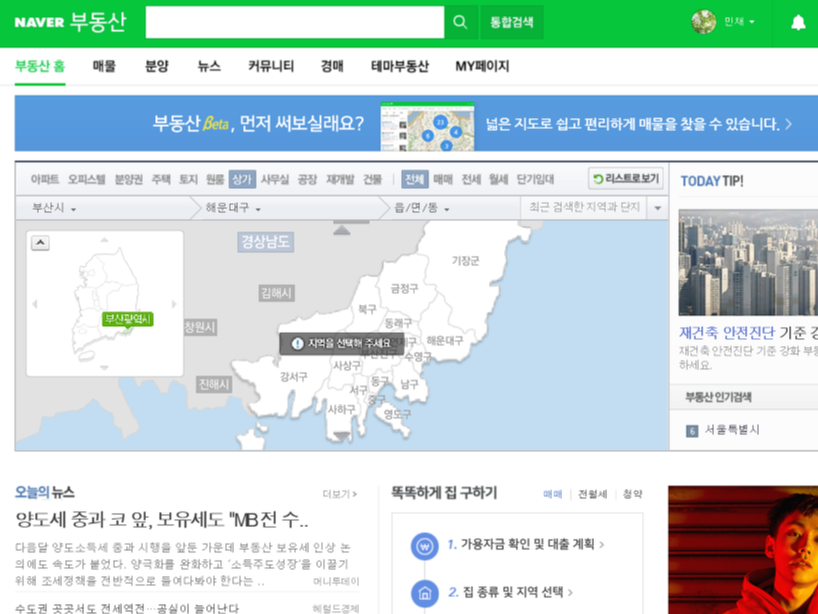Click the 통합검색 button

pyautogui.click(x=512, y=22)
